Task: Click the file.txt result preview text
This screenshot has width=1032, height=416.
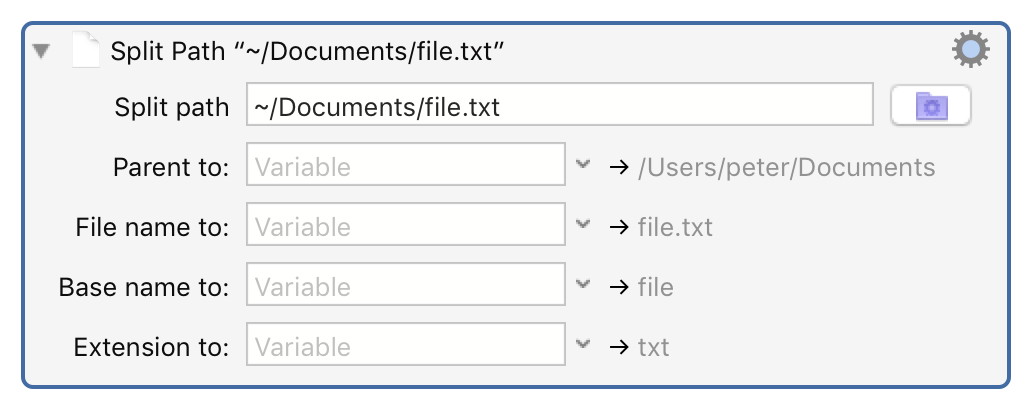Action: click(675, 227)
